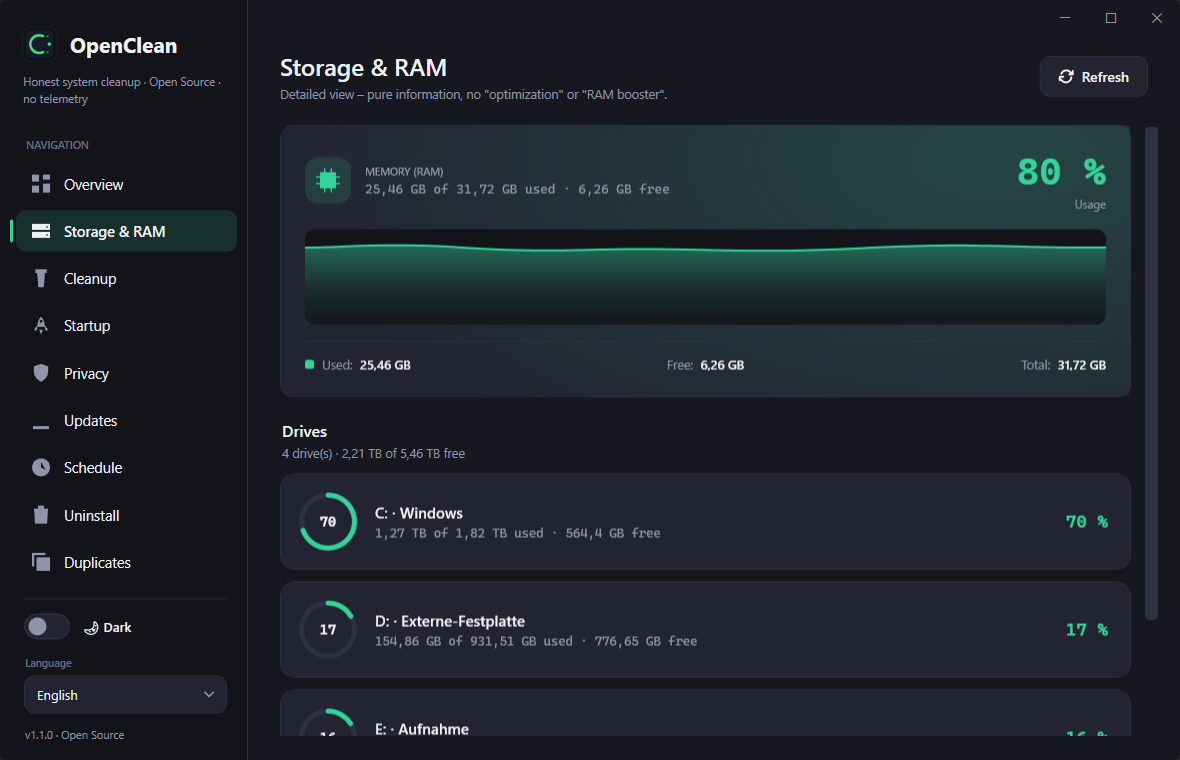The image size is (1180, 760).
Task: Click the Storage & RAM page title
Action: click(x=363, y=68)
